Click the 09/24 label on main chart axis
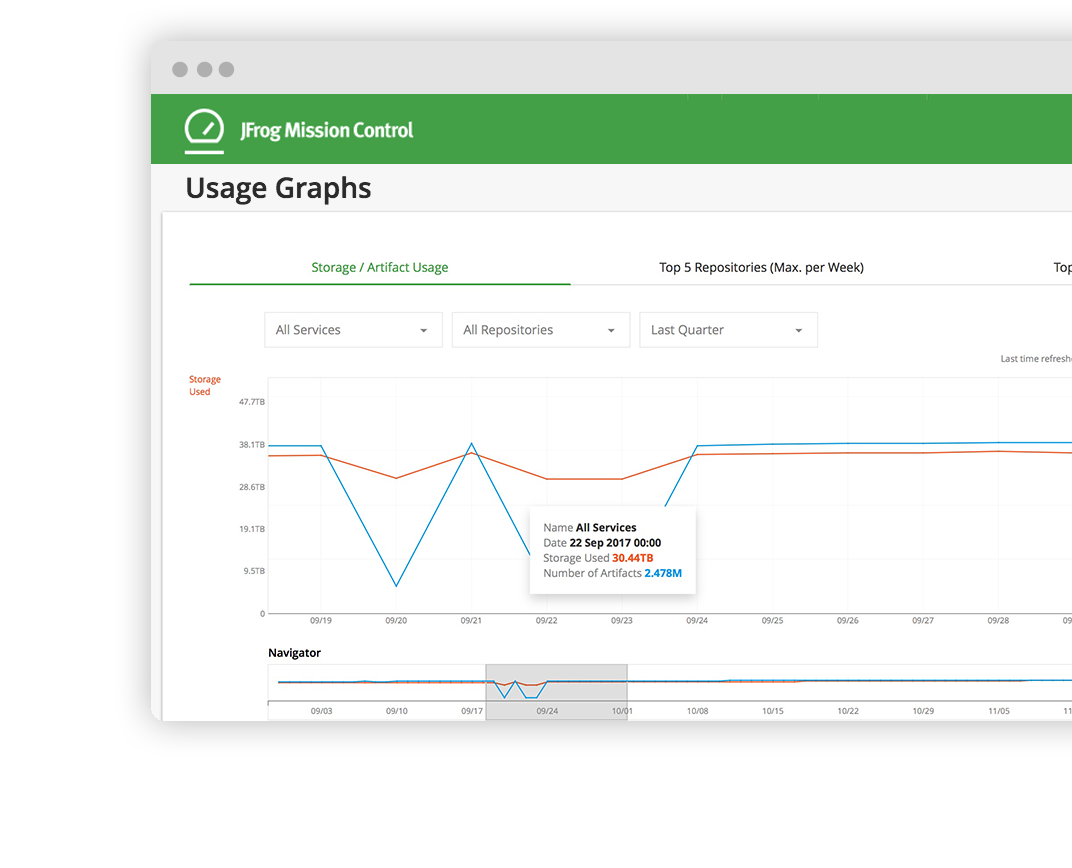Image resolution: width=1072 pixels, height=868 pixels. click(x=697, y=621)
